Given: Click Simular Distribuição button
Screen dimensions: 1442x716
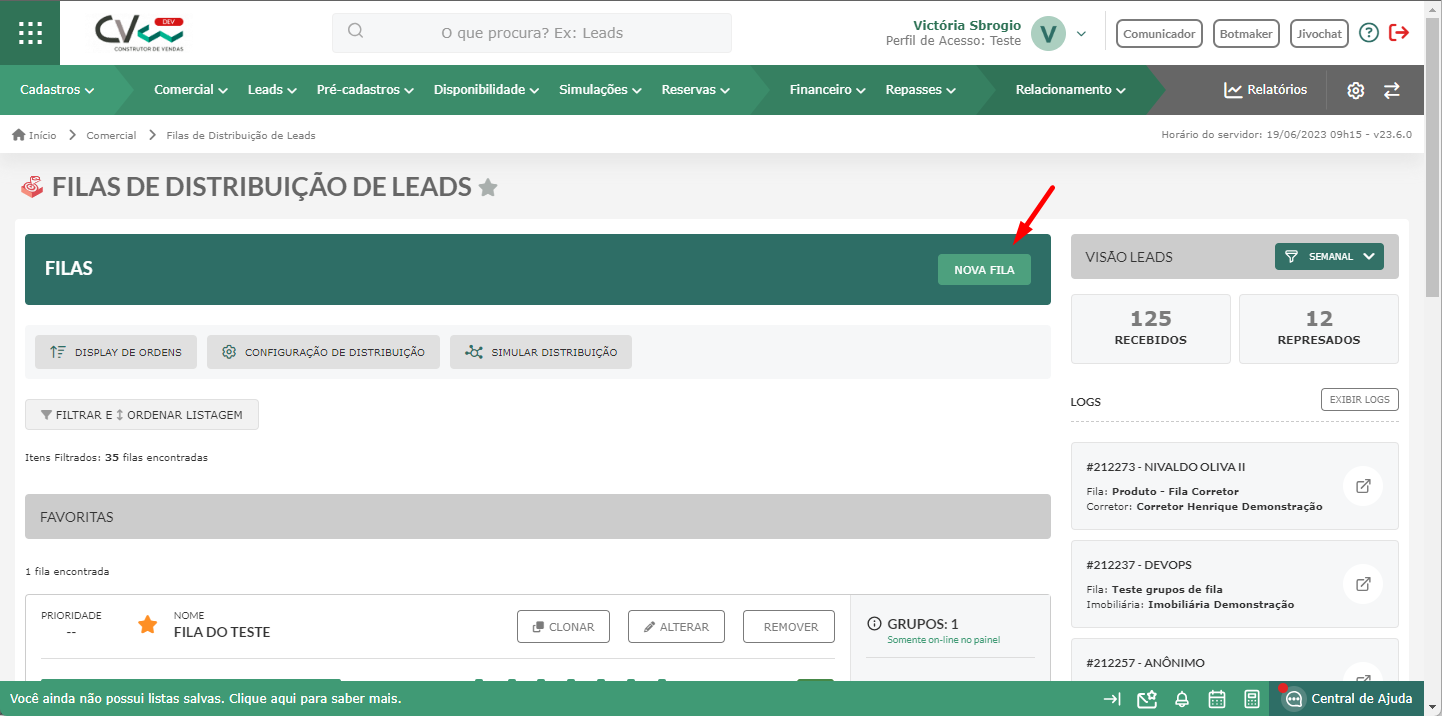Looking at the screenshot, I should click(541, 352).
